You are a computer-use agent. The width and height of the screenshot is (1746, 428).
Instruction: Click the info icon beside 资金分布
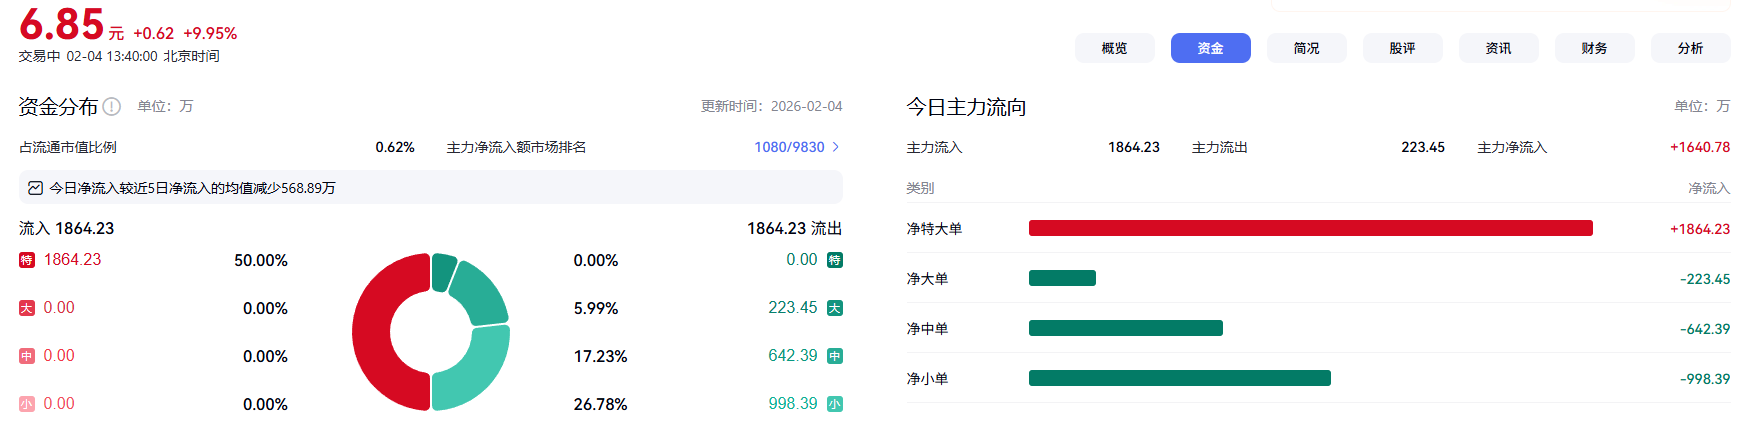coord(112,106)
